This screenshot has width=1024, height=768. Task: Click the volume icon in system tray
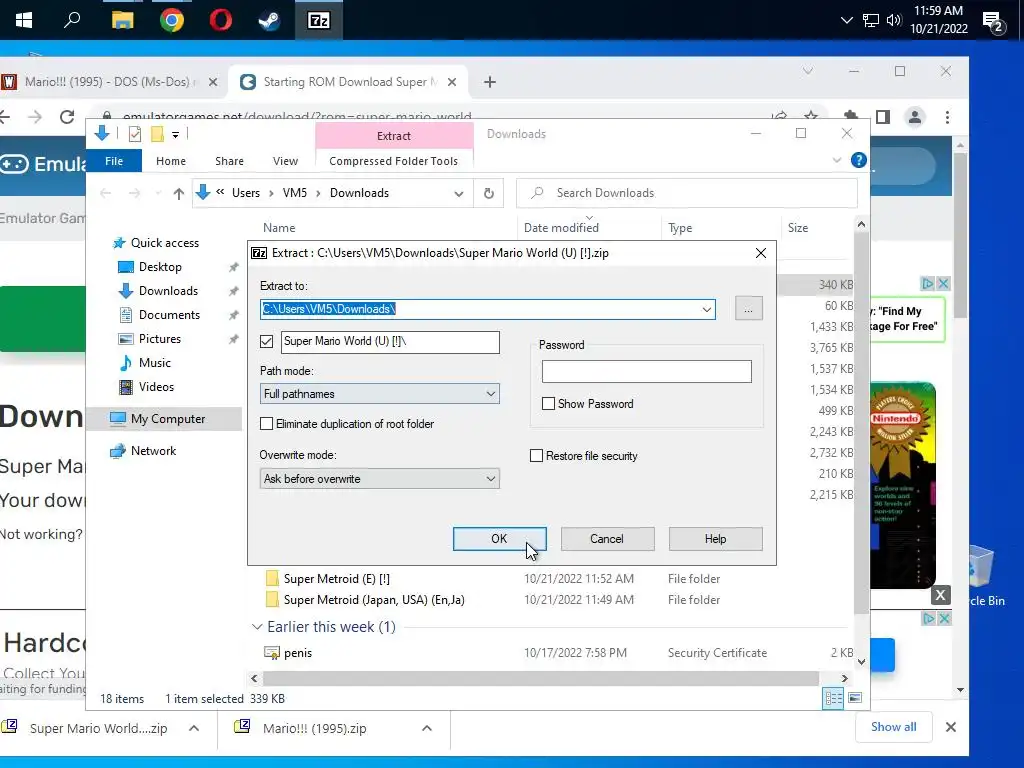tap(893, 20)
